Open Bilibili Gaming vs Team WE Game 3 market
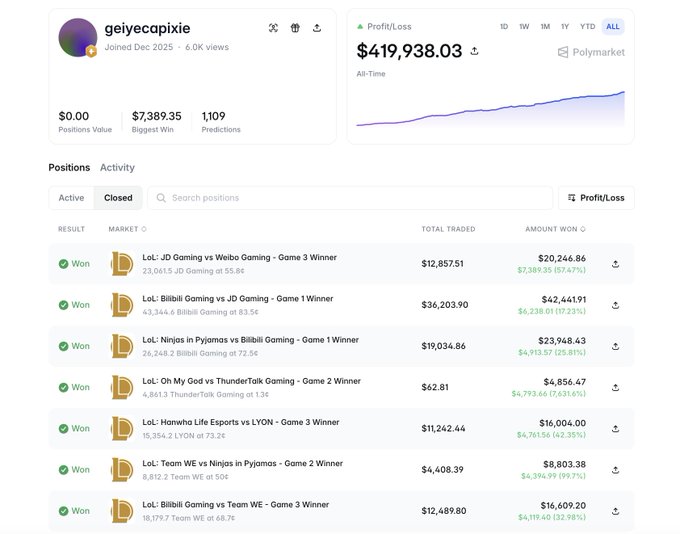 [235, 505]
